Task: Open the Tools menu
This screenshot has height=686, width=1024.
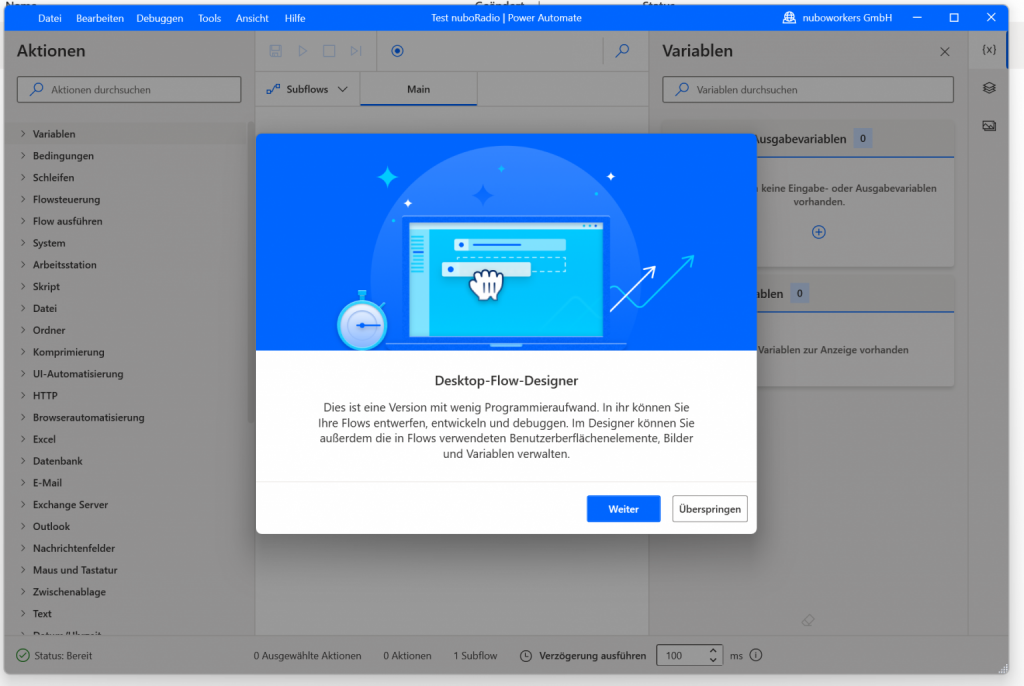Action: (210, 18)
